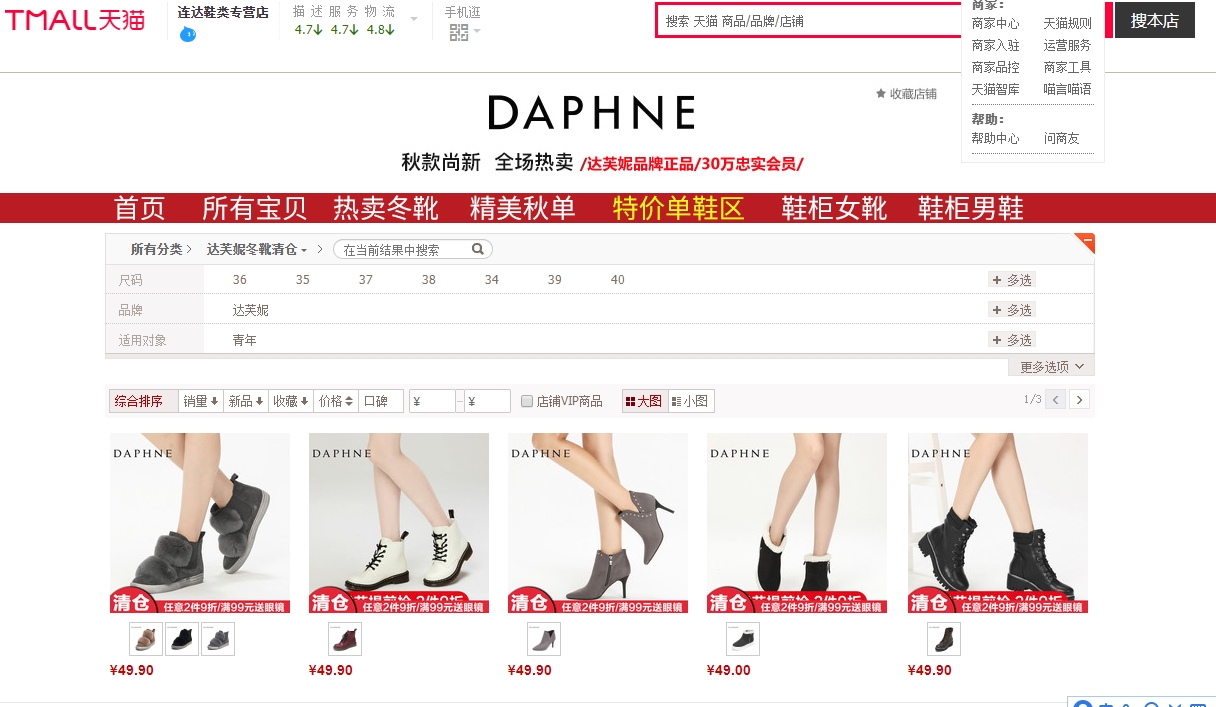
Task: Click the 所有分类 all categories breadcrumb
Action: (156, 249)
